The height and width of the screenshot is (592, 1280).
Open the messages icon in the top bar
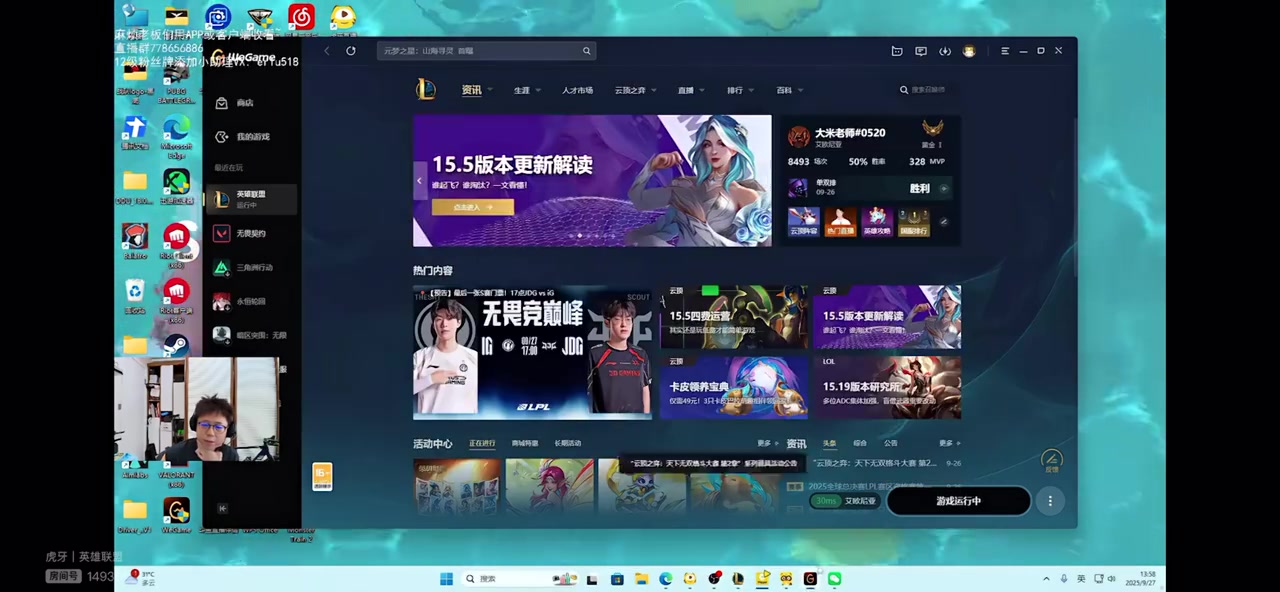point(921,51)
